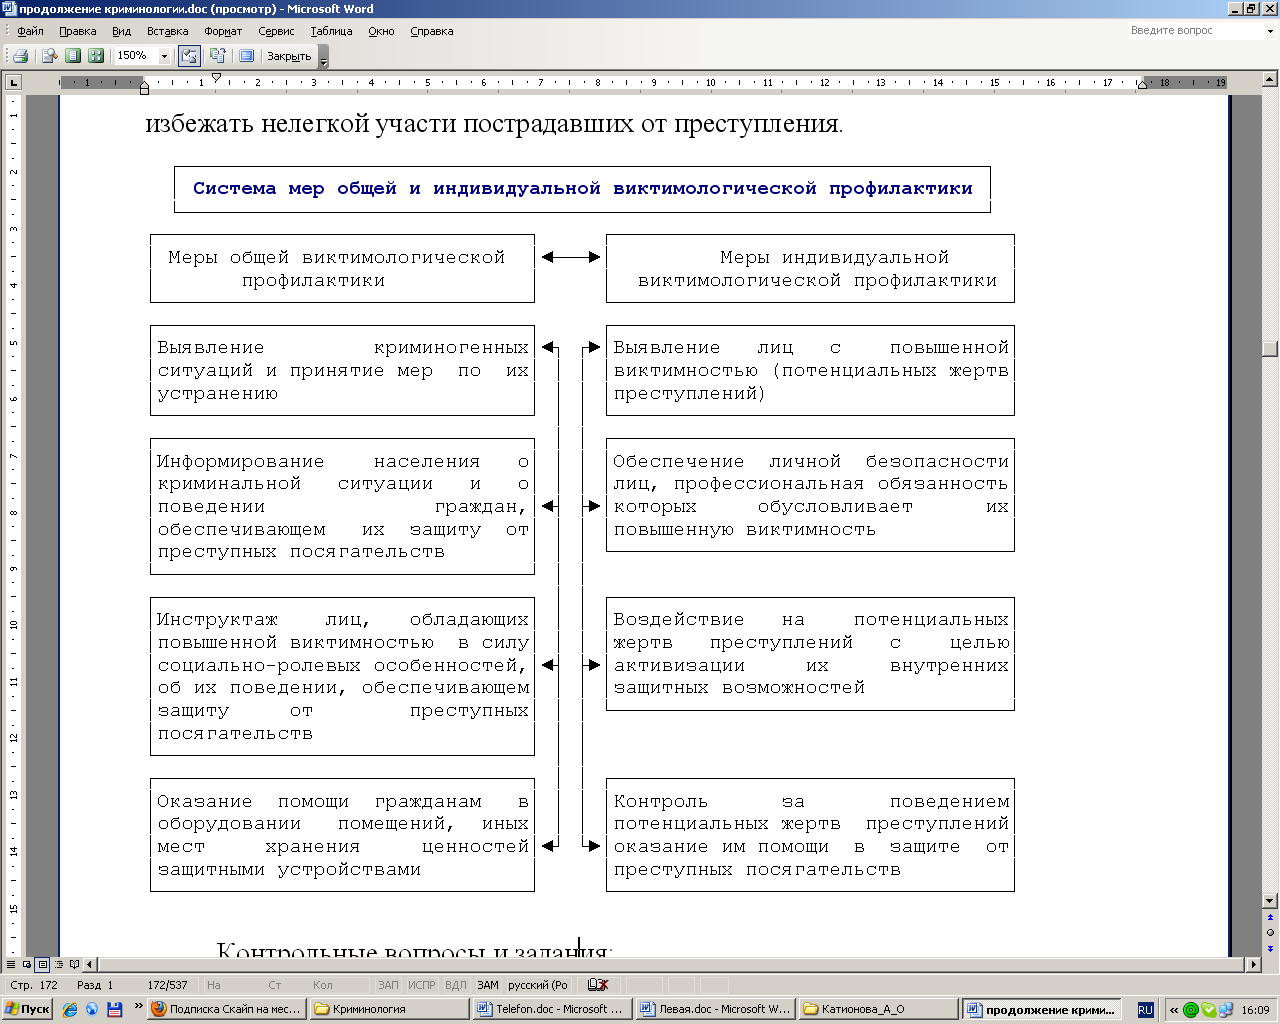Click the Select Browse Object circle button
This screenshot has height=1024, width=1280.
pos(1270,933)
